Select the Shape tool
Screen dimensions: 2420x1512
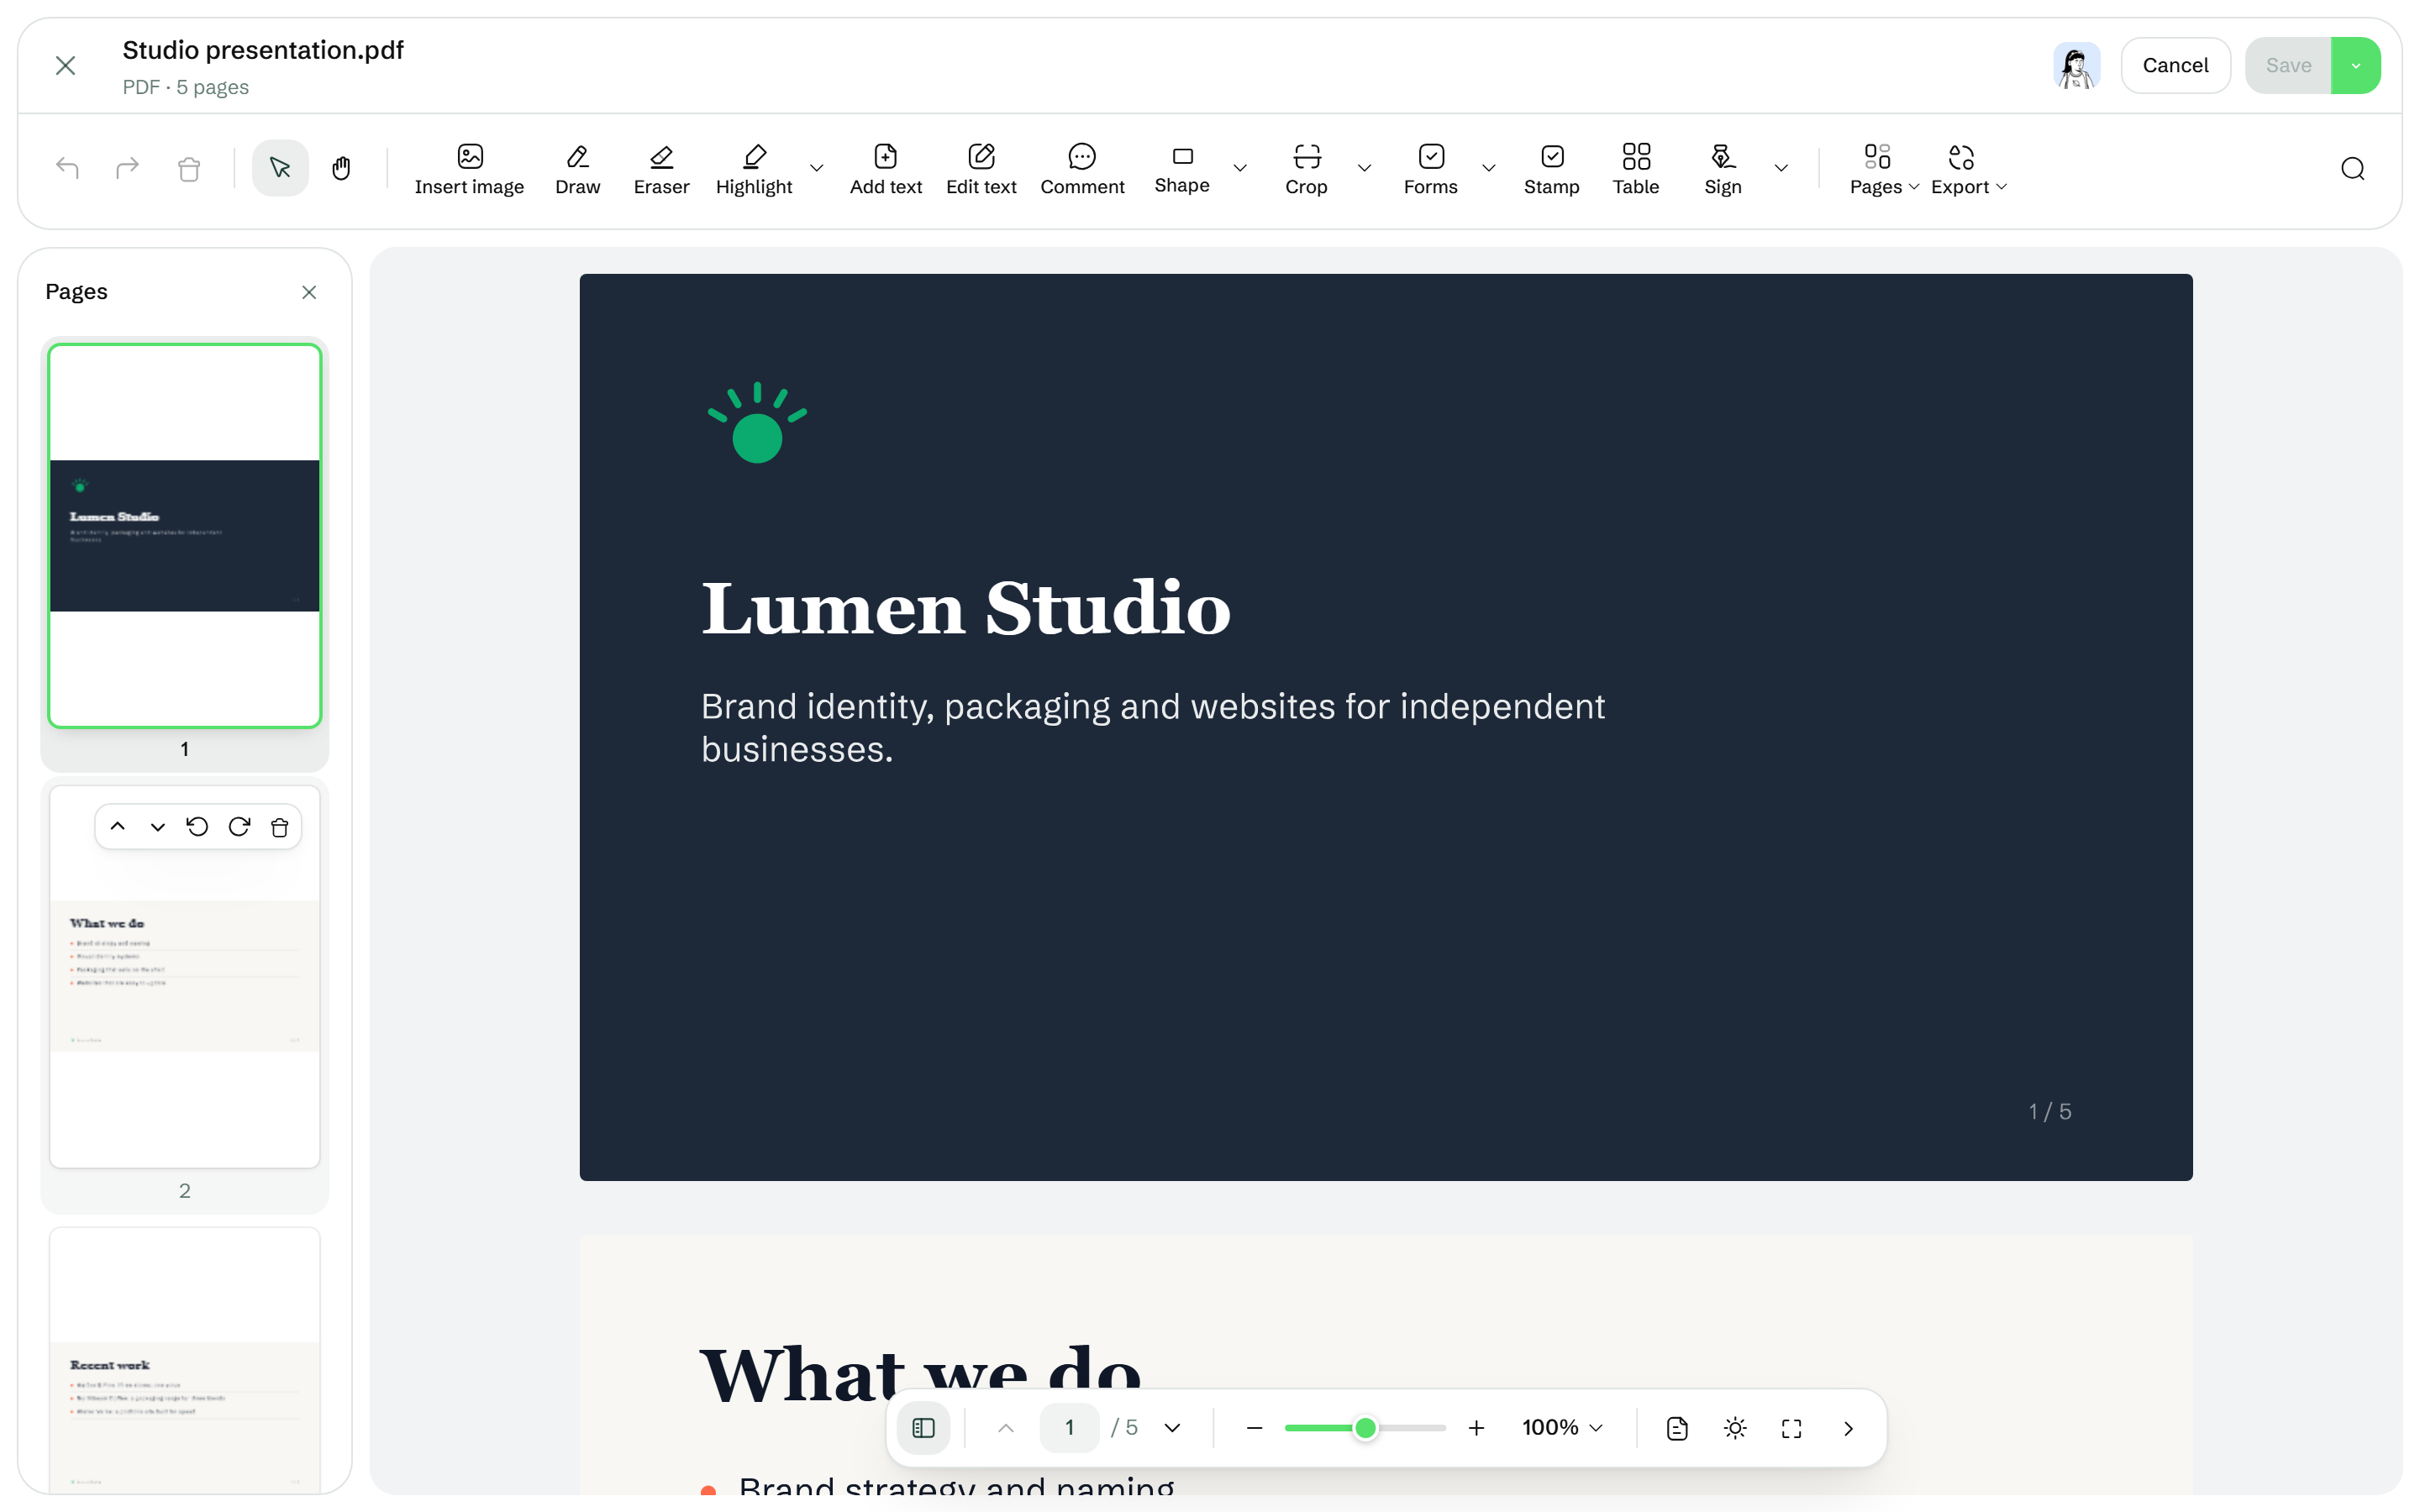pyautogui.click(x=1182, y=169)
